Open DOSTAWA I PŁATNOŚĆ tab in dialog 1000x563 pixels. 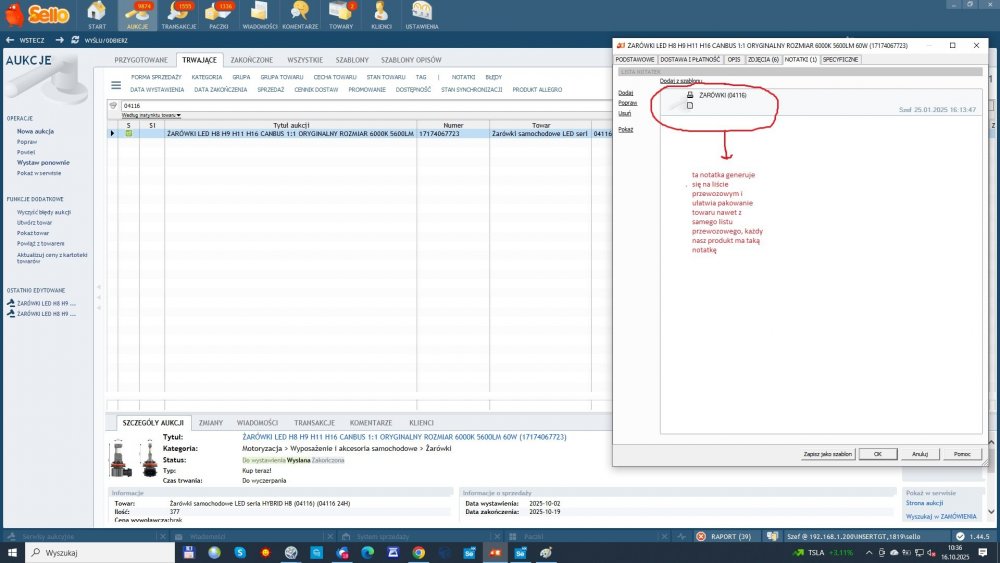point(689,59)
